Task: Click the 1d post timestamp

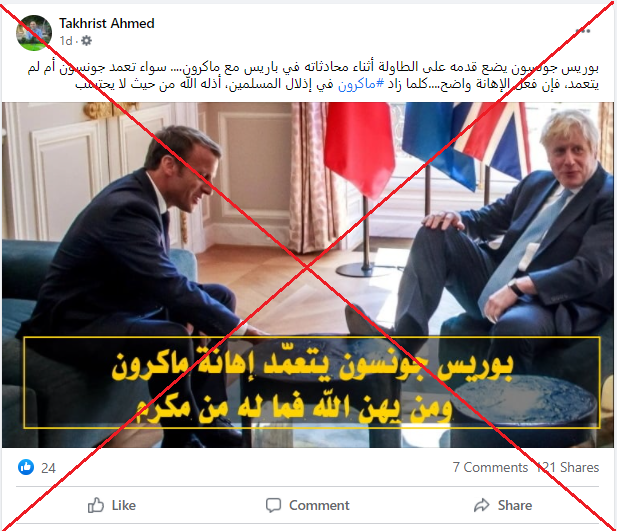Action: tap(66, 41)
